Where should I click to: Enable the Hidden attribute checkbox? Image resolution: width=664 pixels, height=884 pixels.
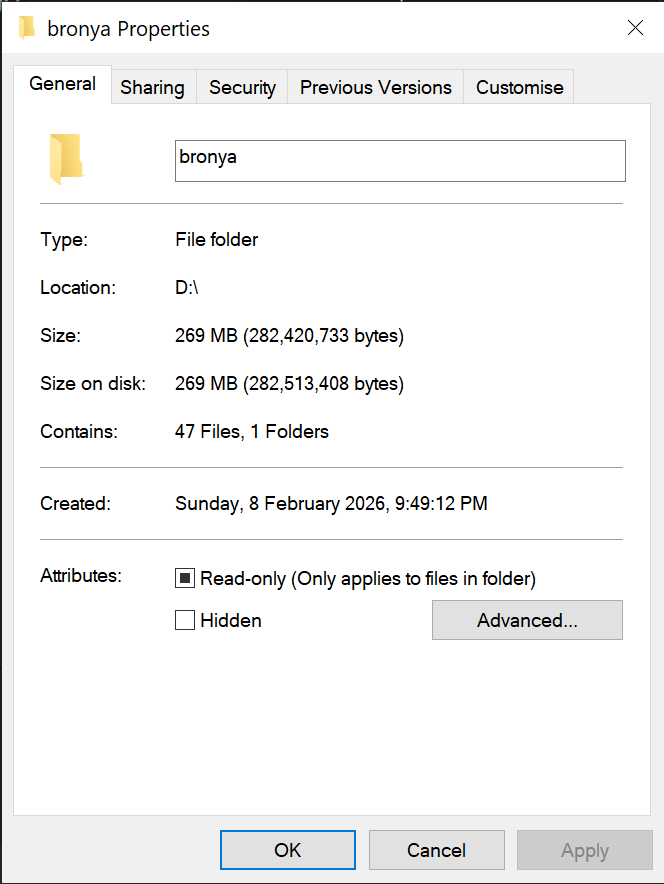(185, 620)
